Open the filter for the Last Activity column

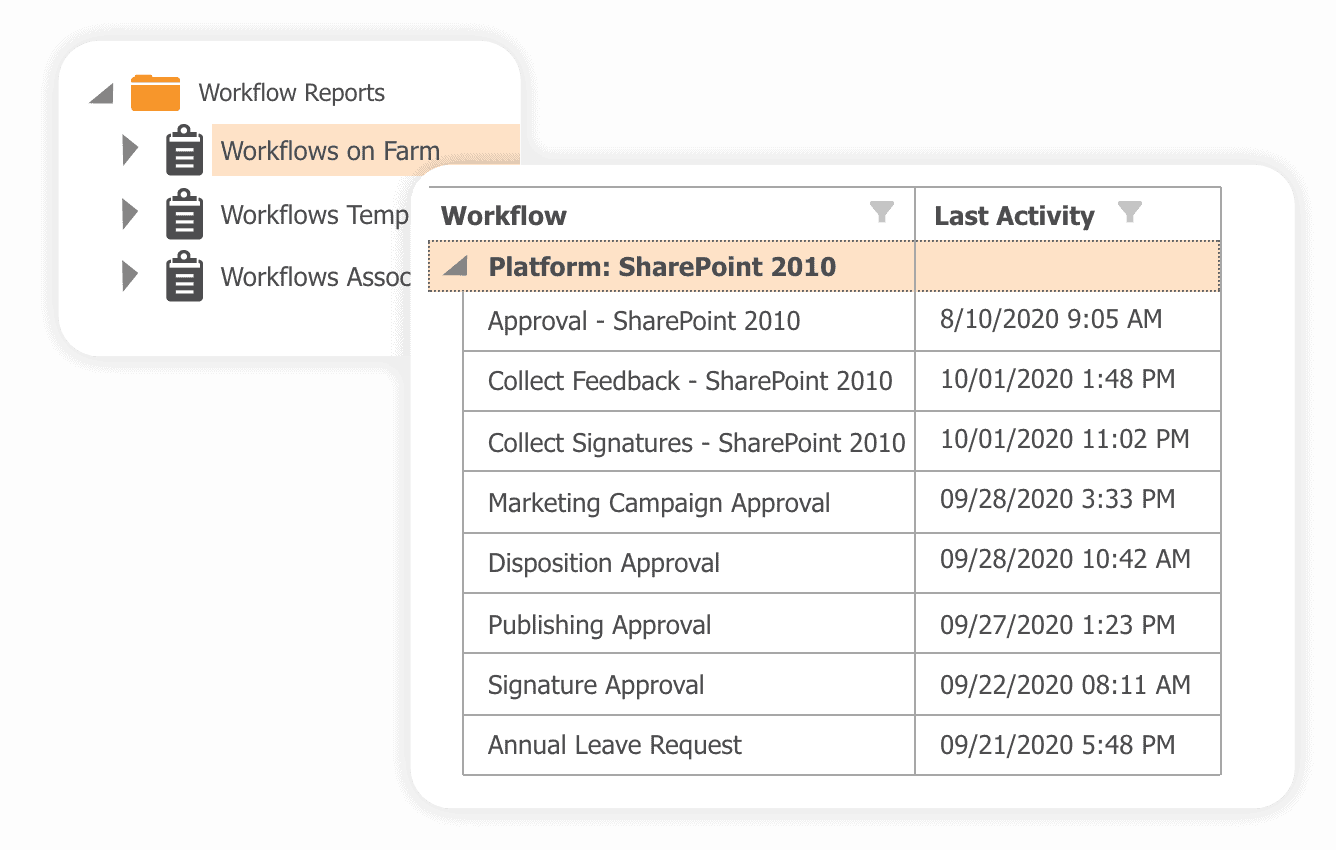pos(1130,212)
